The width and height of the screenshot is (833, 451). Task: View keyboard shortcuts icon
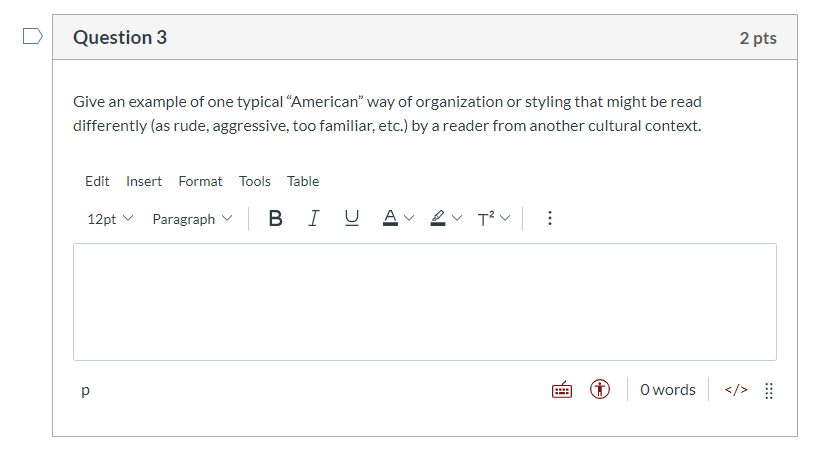562,390
